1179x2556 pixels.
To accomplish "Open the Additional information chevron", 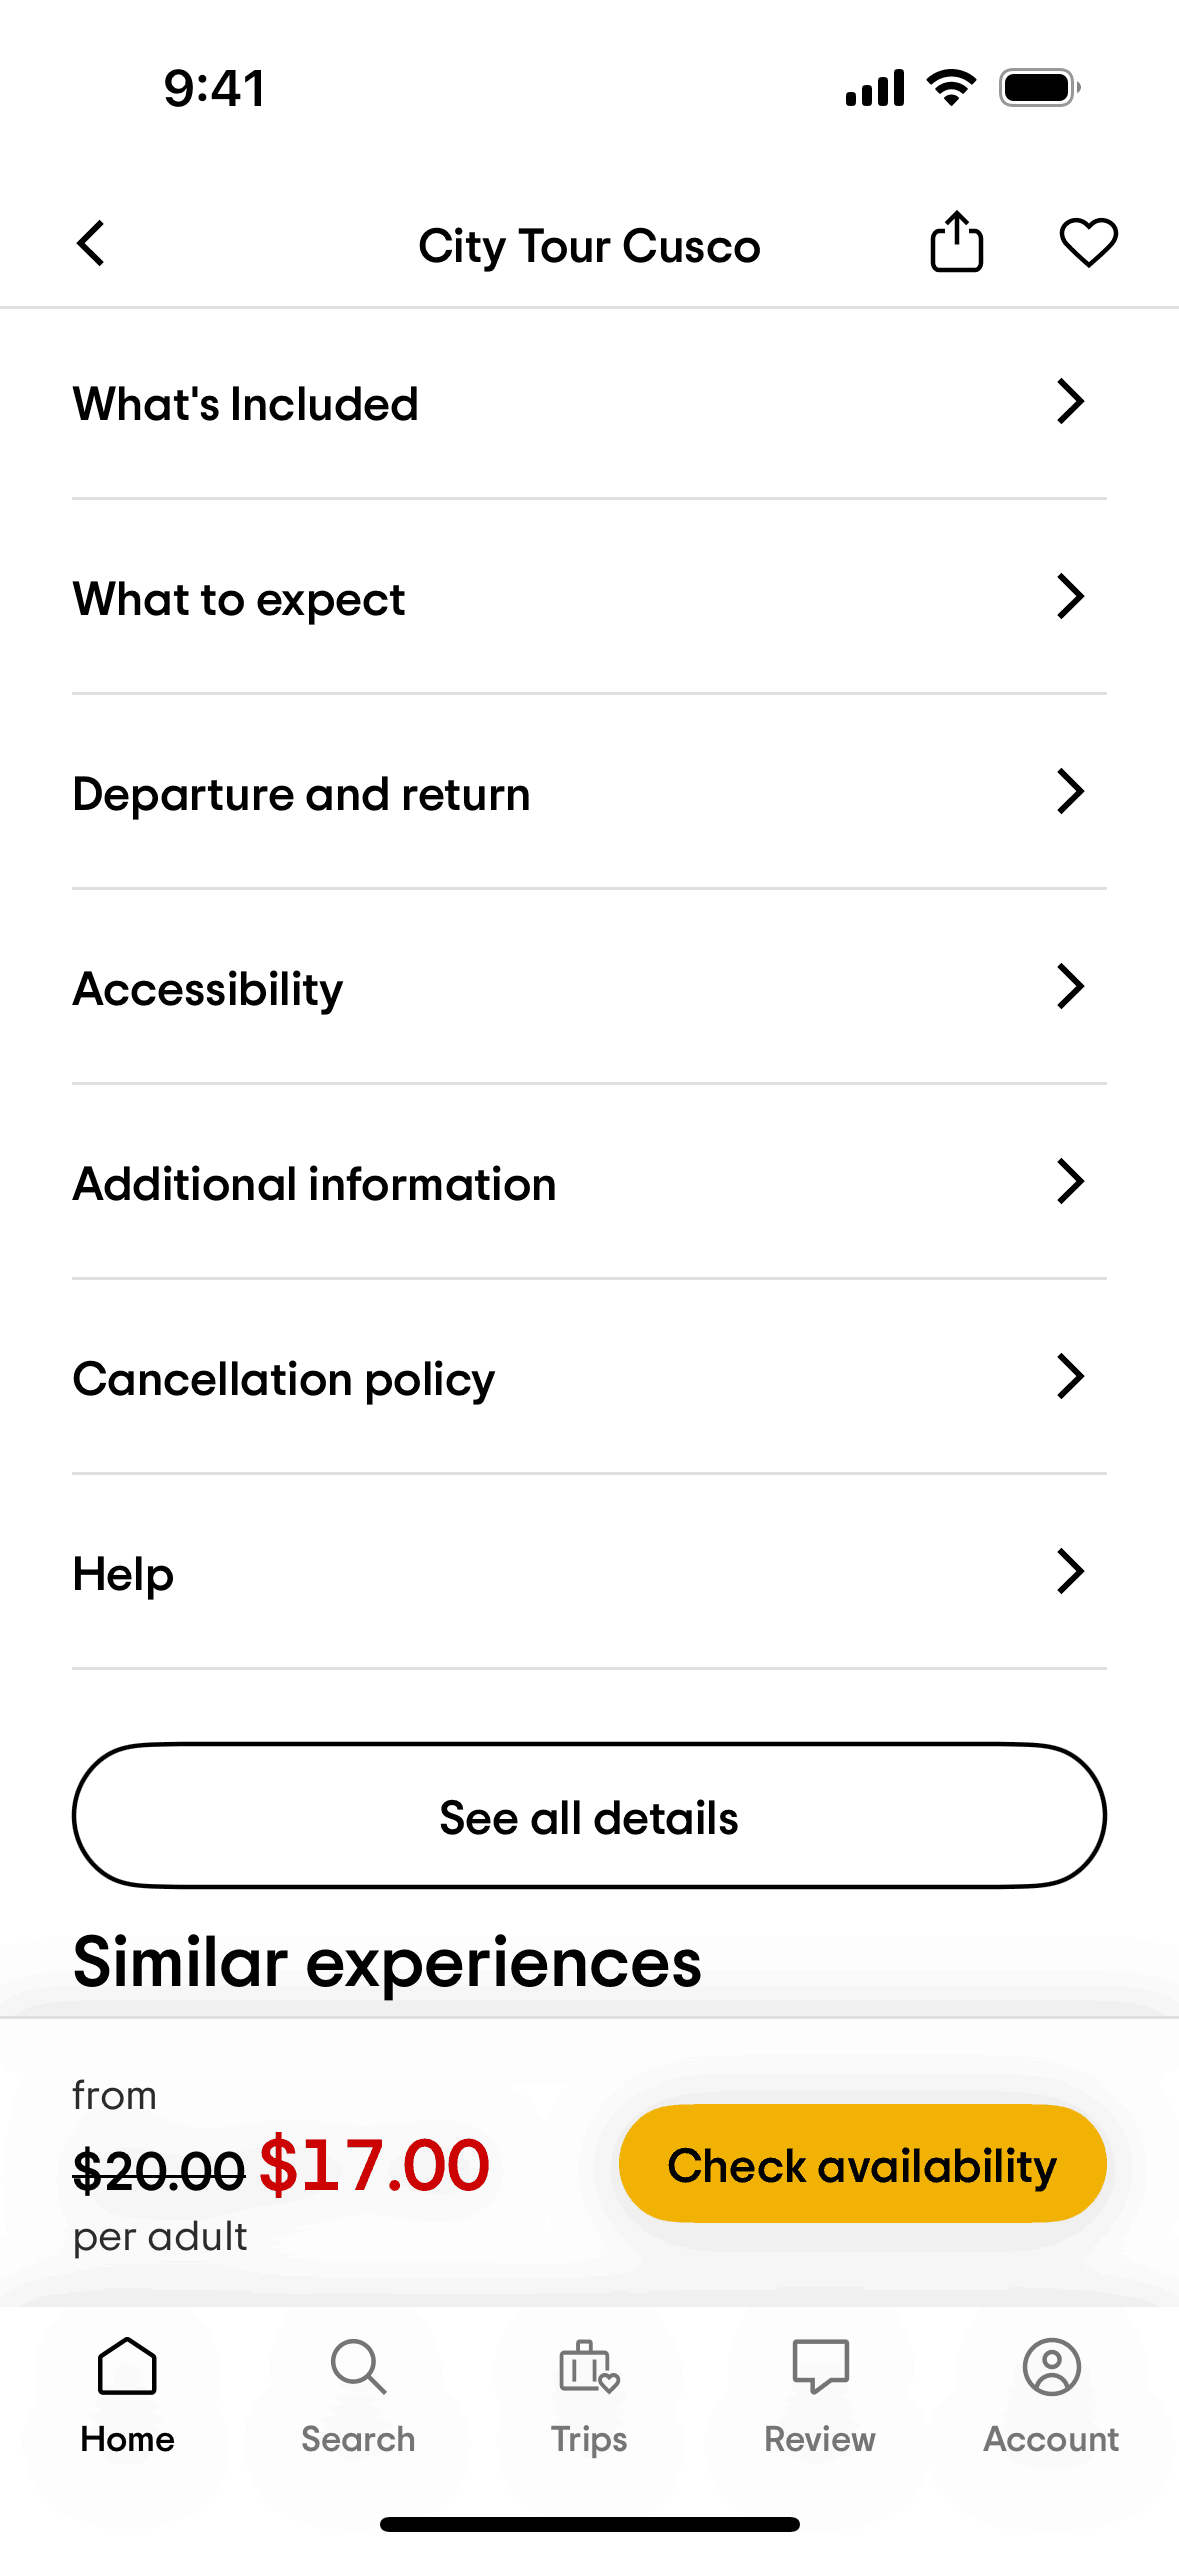I will [x=1070, y=1182].
